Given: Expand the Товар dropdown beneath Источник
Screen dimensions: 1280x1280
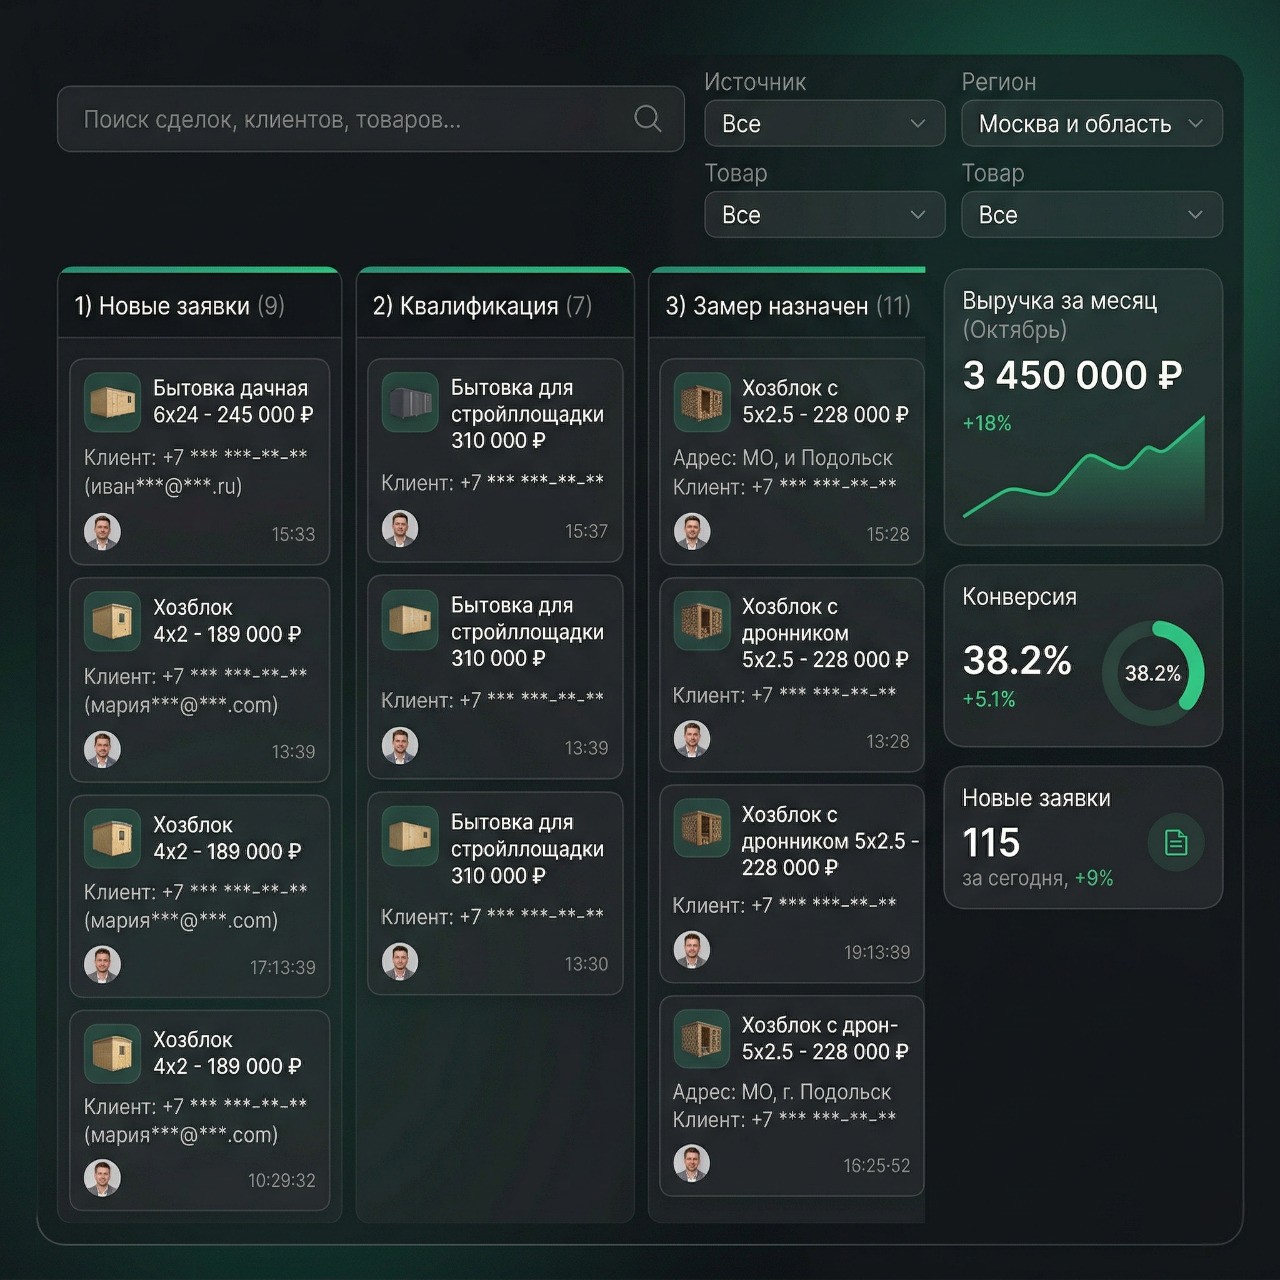Looking at the screenshot, I should tap(824, 215).
